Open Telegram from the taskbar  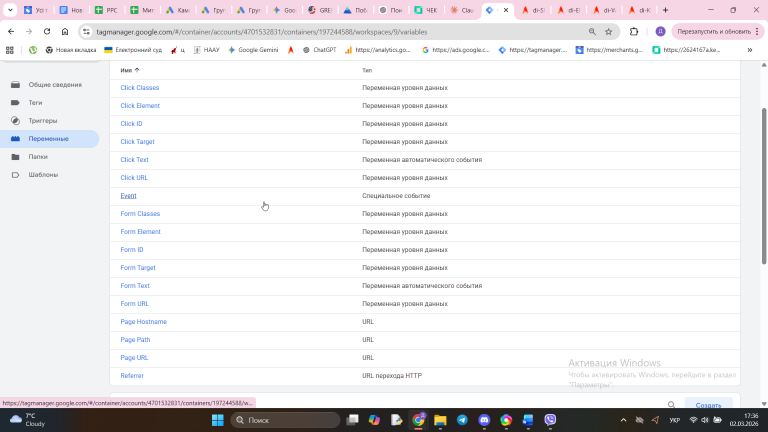(x=462, y=420)
